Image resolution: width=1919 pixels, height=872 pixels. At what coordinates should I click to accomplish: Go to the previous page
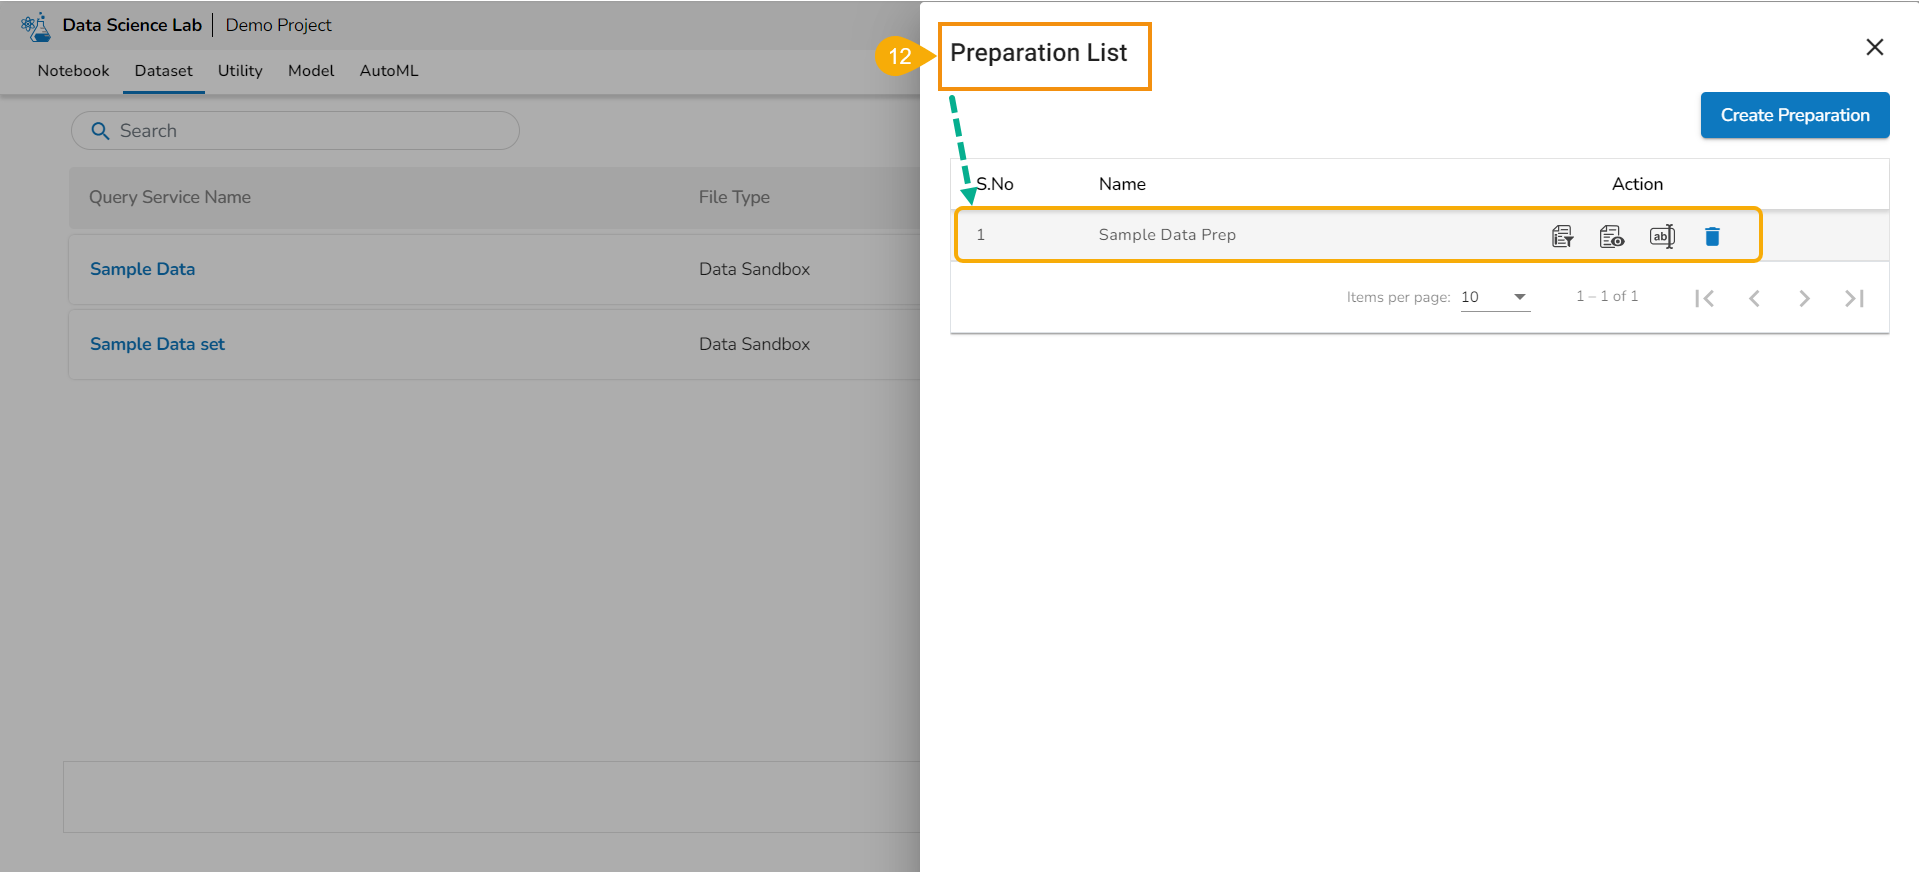1754,298
